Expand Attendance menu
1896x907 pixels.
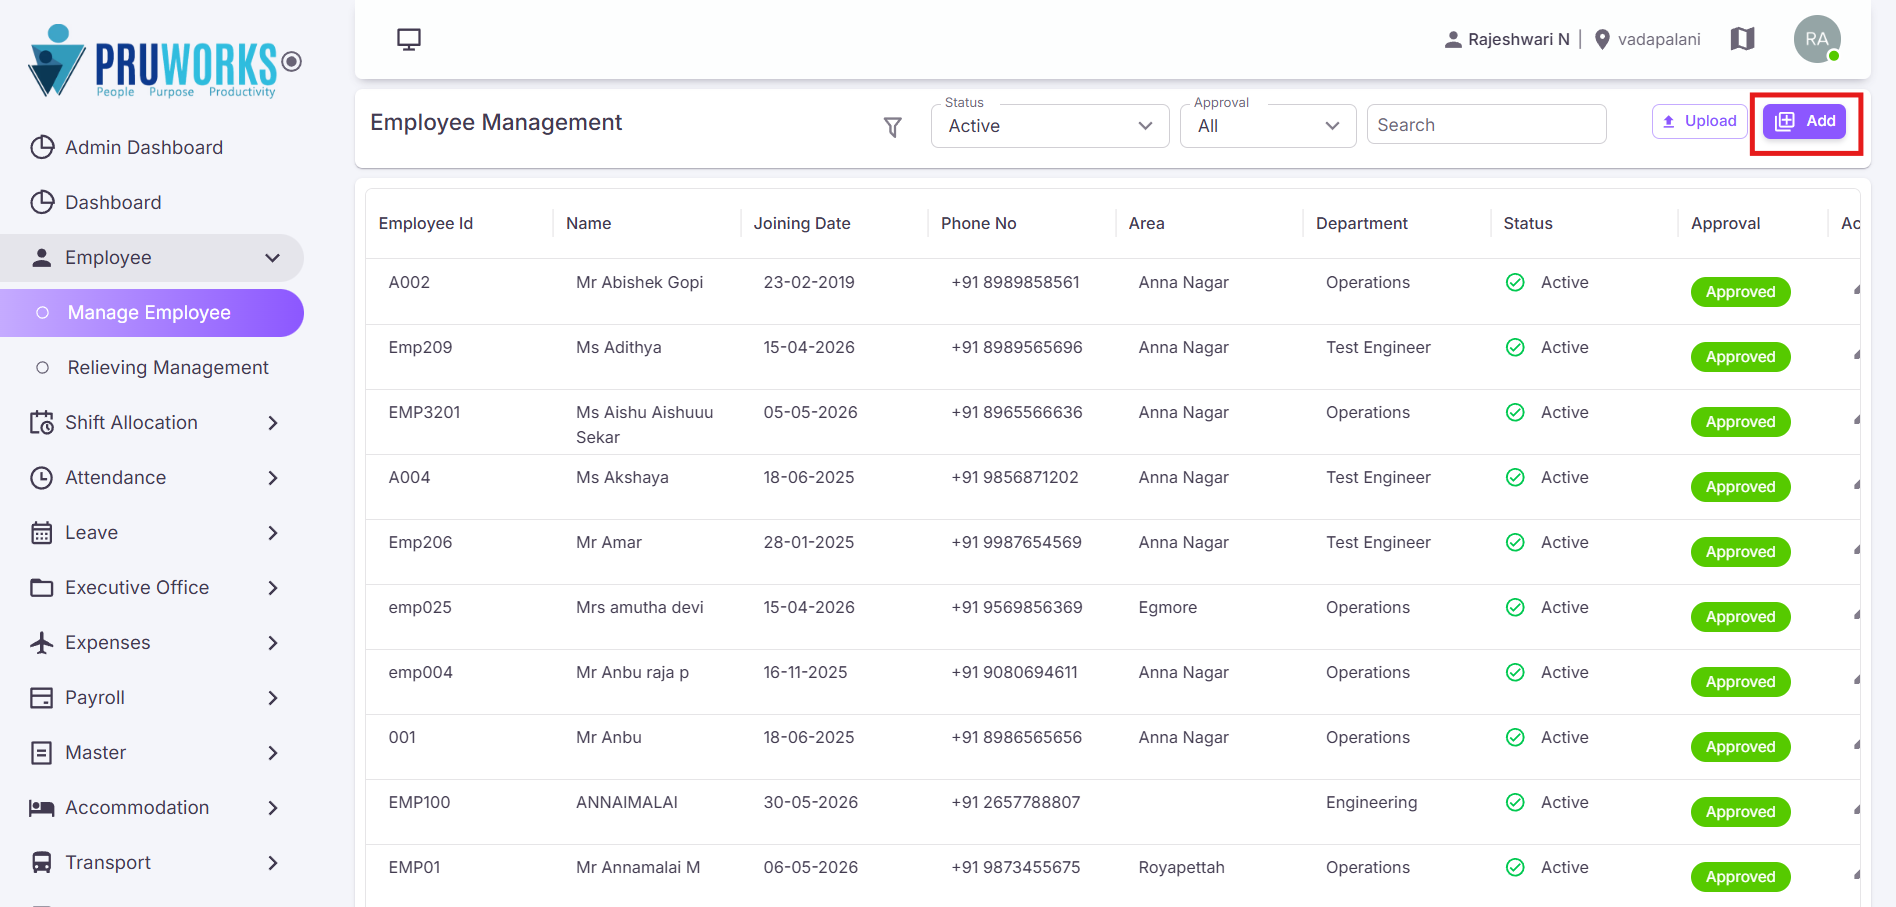point(152,478)
